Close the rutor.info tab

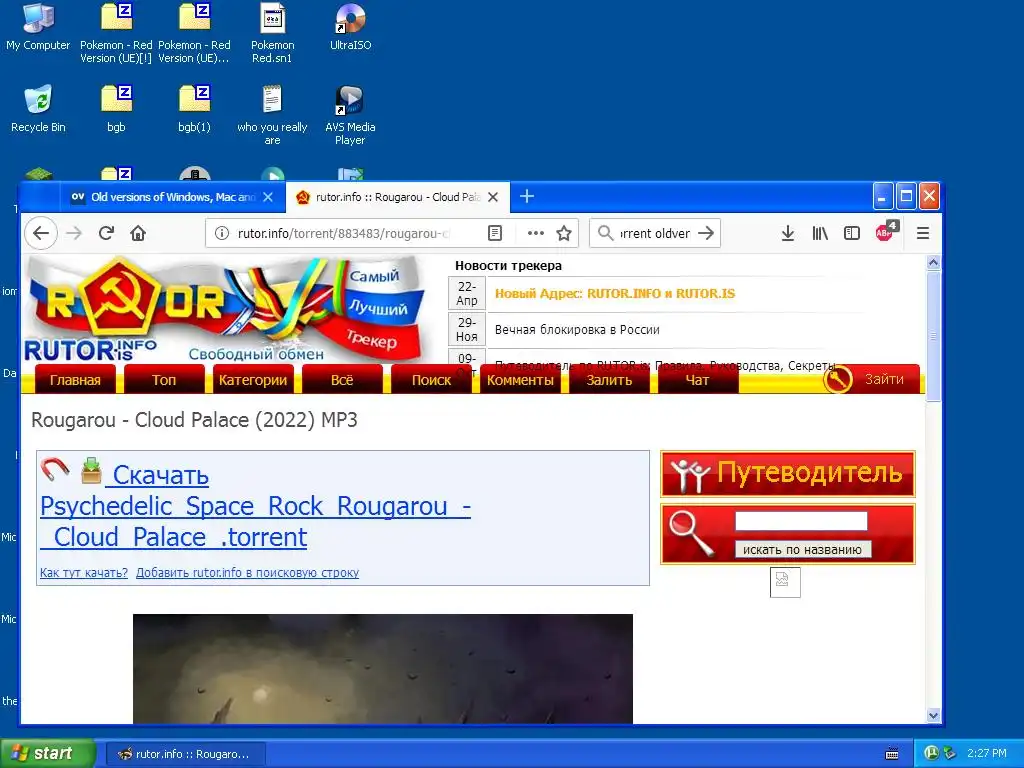(x=493, y=197)
